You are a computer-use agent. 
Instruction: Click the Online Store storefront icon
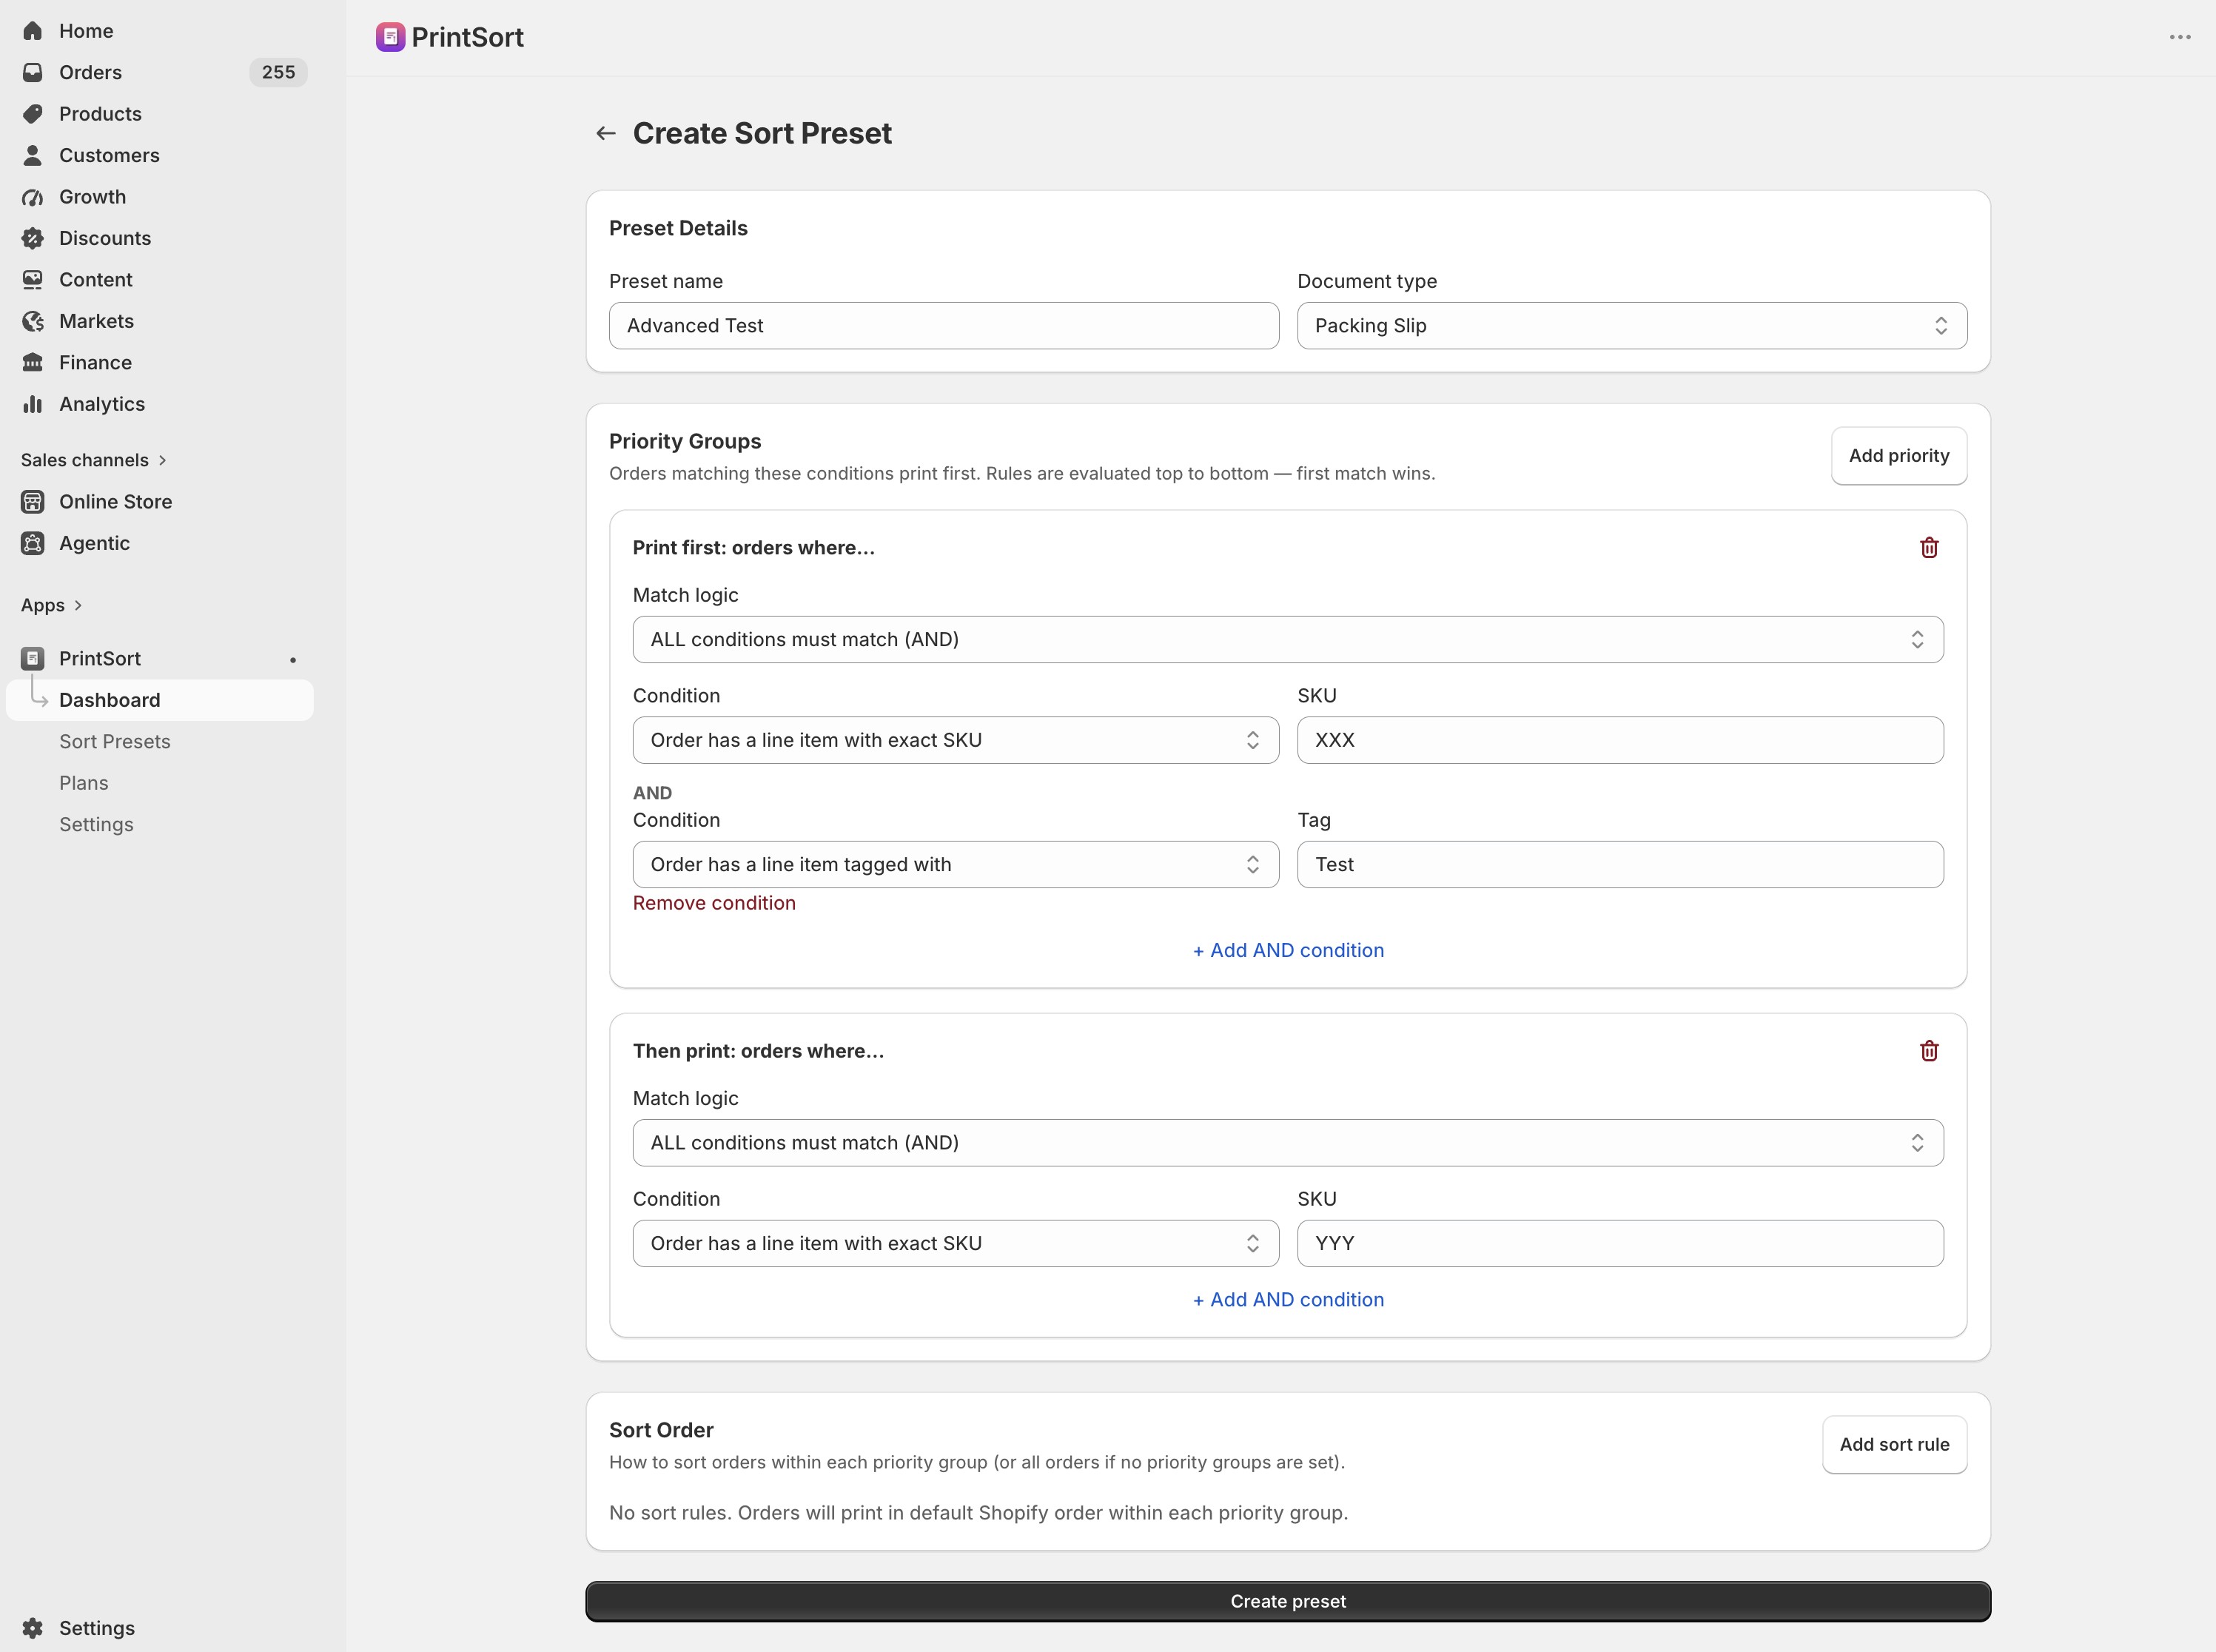(33, 502)
